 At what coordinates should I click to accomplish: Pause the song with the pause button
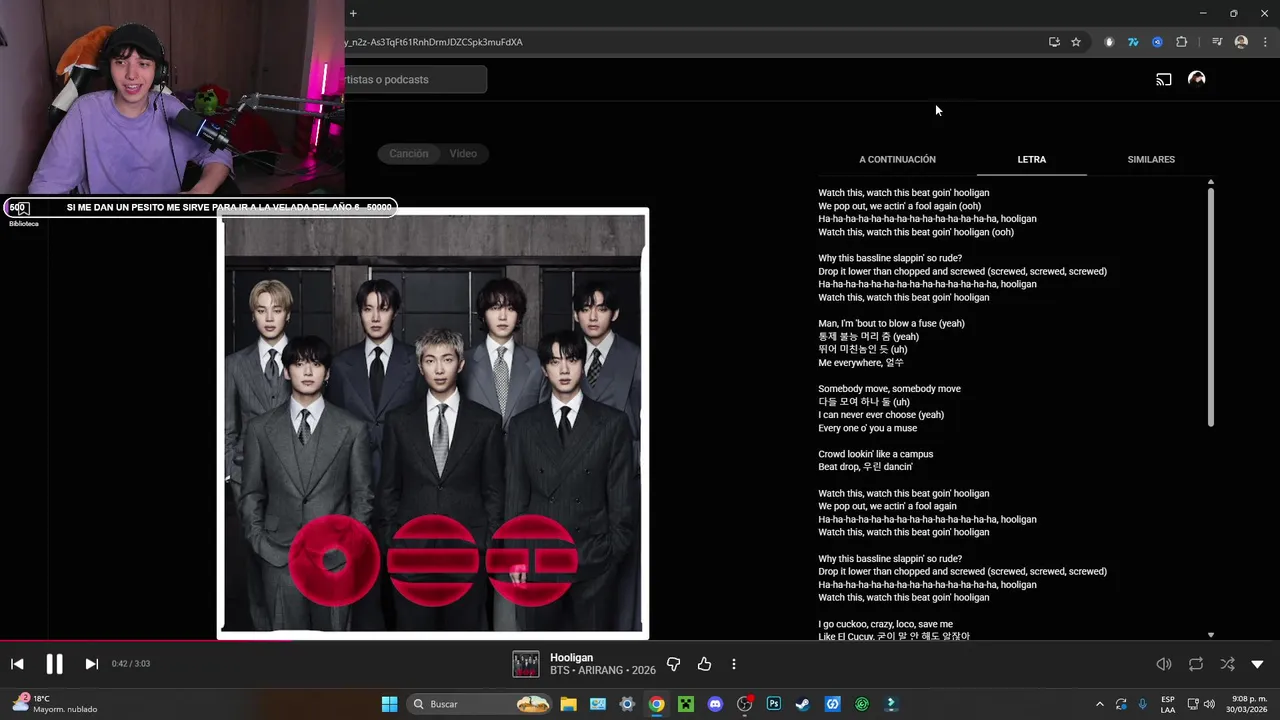point(54,664)
